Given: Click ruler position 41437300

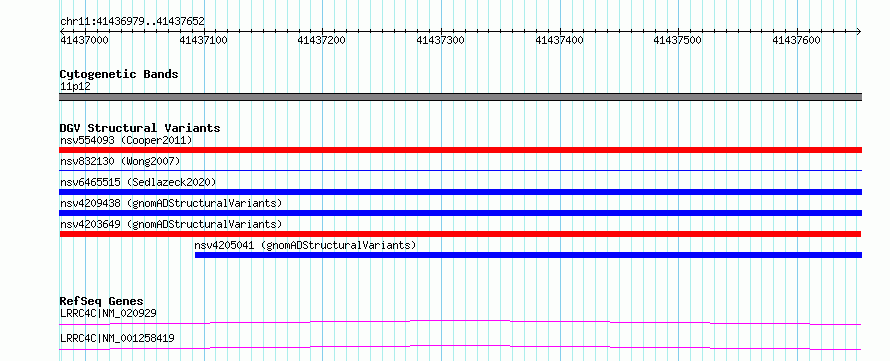Looking at the screenshot, I should pos(440,40).
